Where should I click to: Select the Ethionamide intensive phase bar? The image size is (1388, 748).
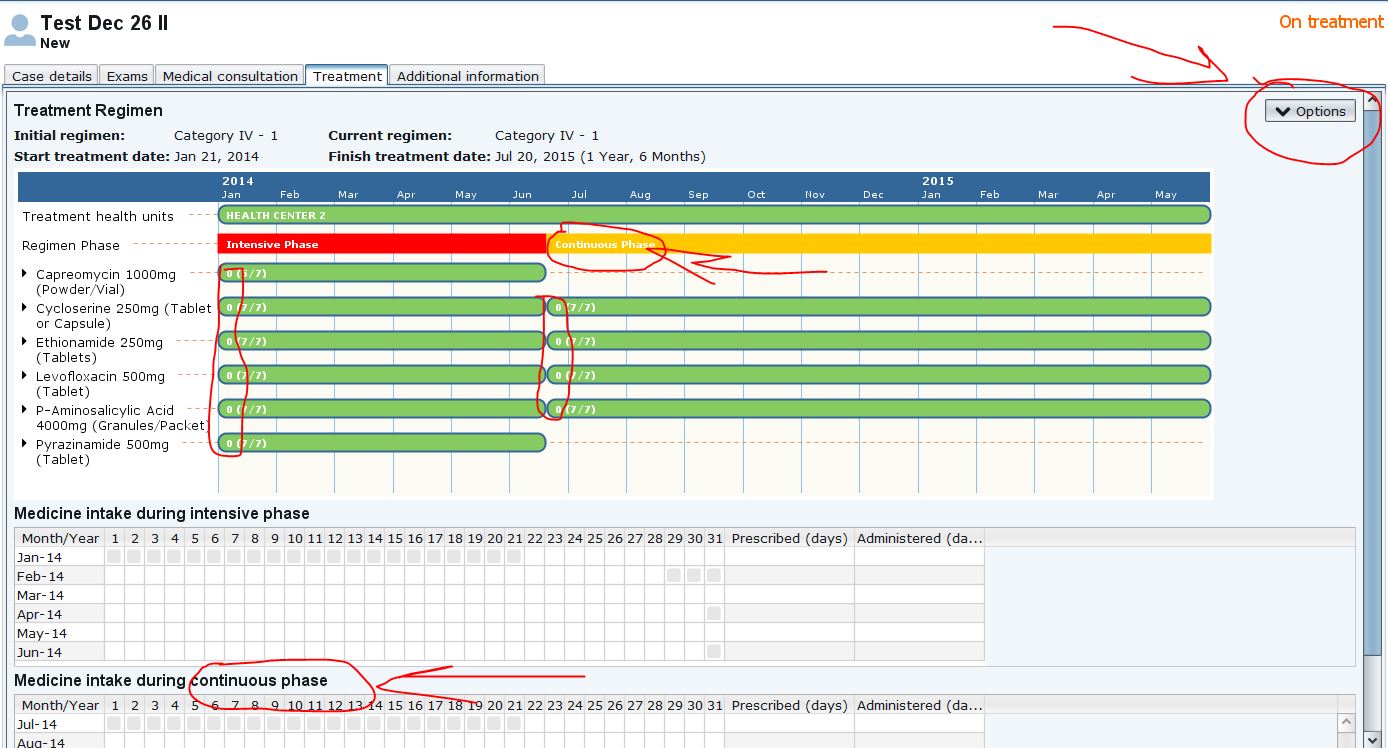(x=382, y=341)
